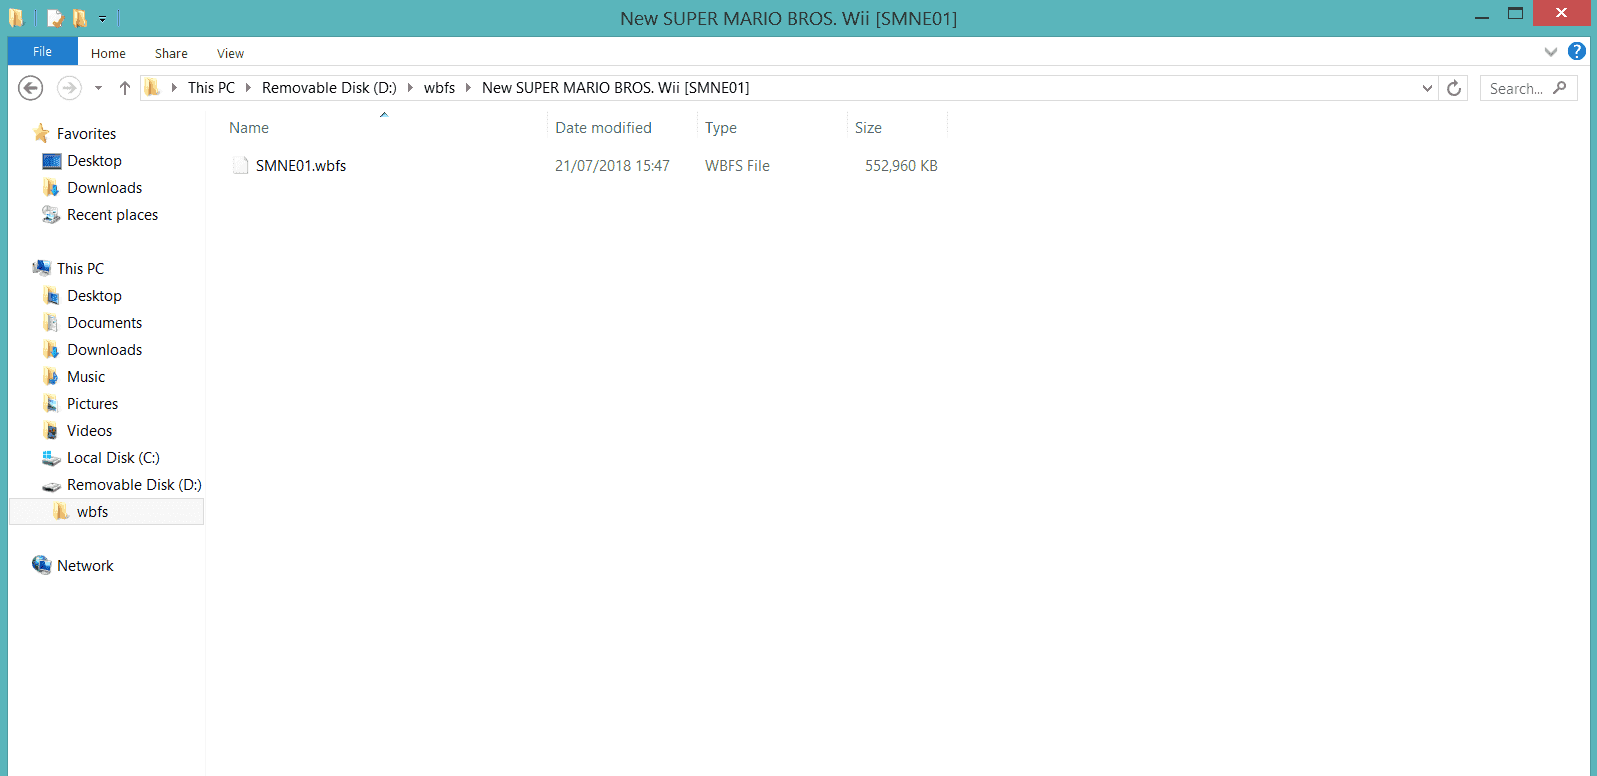This screenshot has width=1597, height=776.
Task: Click the Downloads icon under Favorites
Action: pyautogui.click(x=52, y=188)
